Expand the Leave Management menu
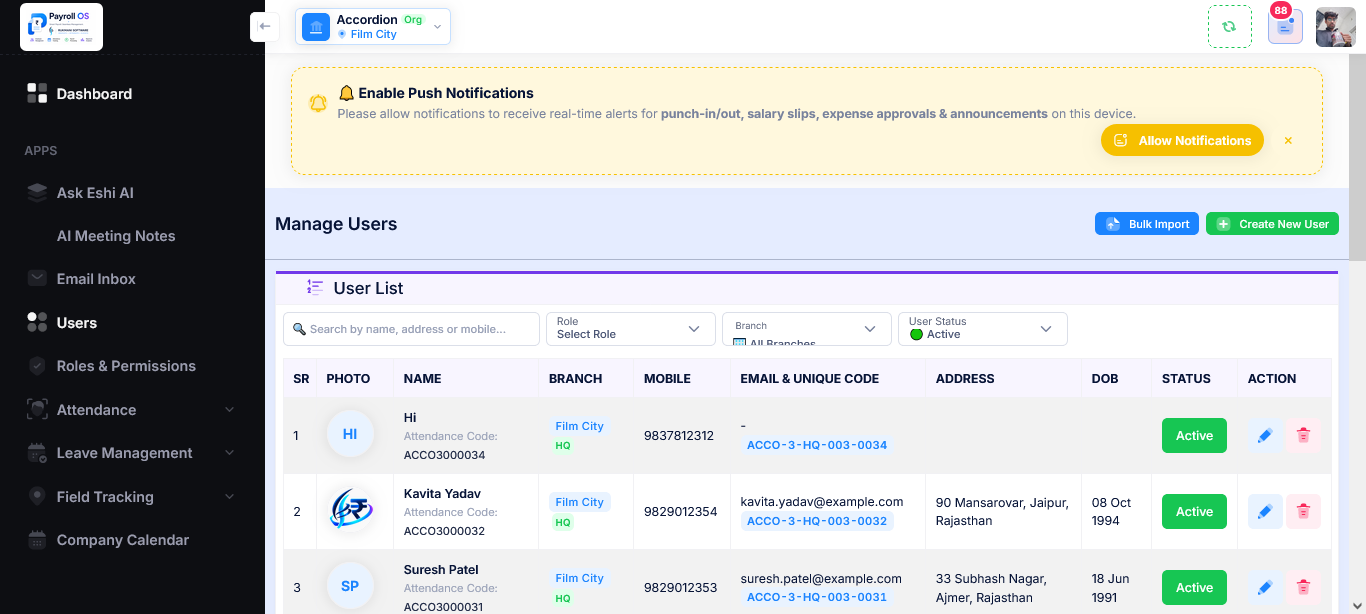The height and width of the screenshot is (614, 1366). pyautogui.click(x=132, y=453)
